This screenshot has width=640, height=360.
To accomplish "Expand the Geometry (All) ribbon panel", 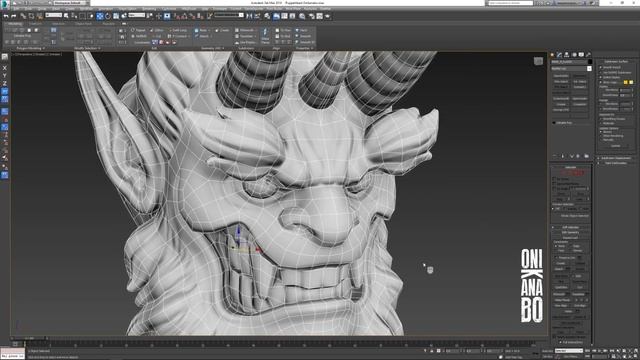I will click(211, 48).
